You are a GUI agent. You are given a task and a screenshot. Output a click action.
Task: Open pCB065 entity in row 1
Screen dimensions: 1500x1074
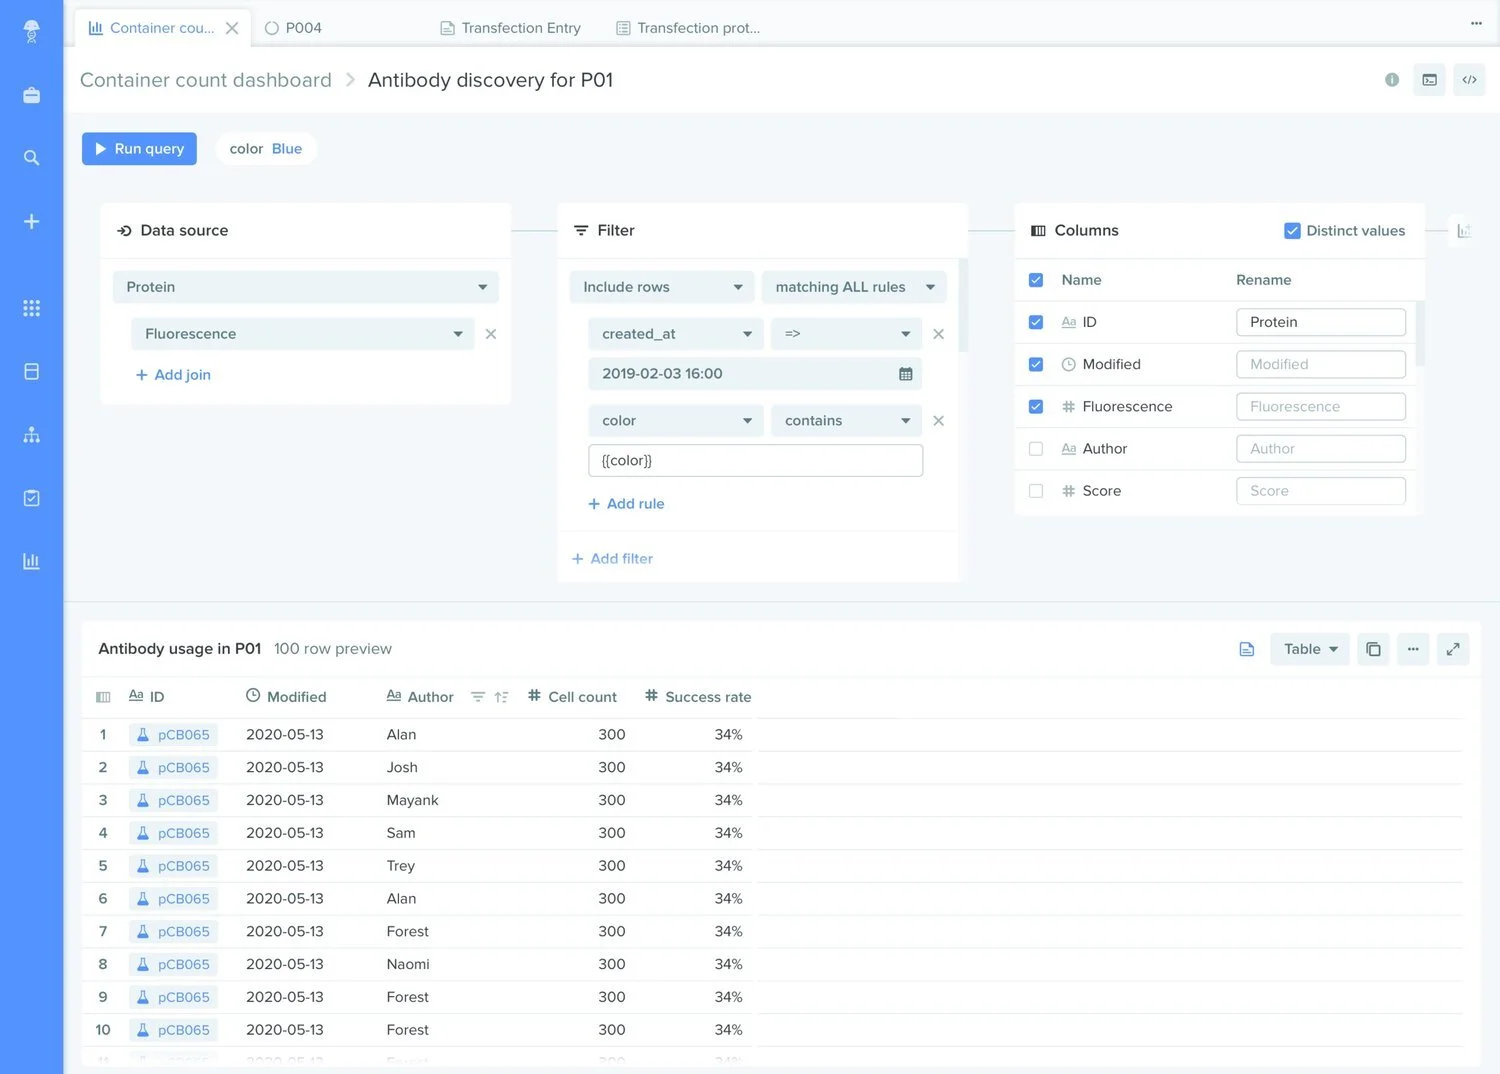click(x=173, y=735)
